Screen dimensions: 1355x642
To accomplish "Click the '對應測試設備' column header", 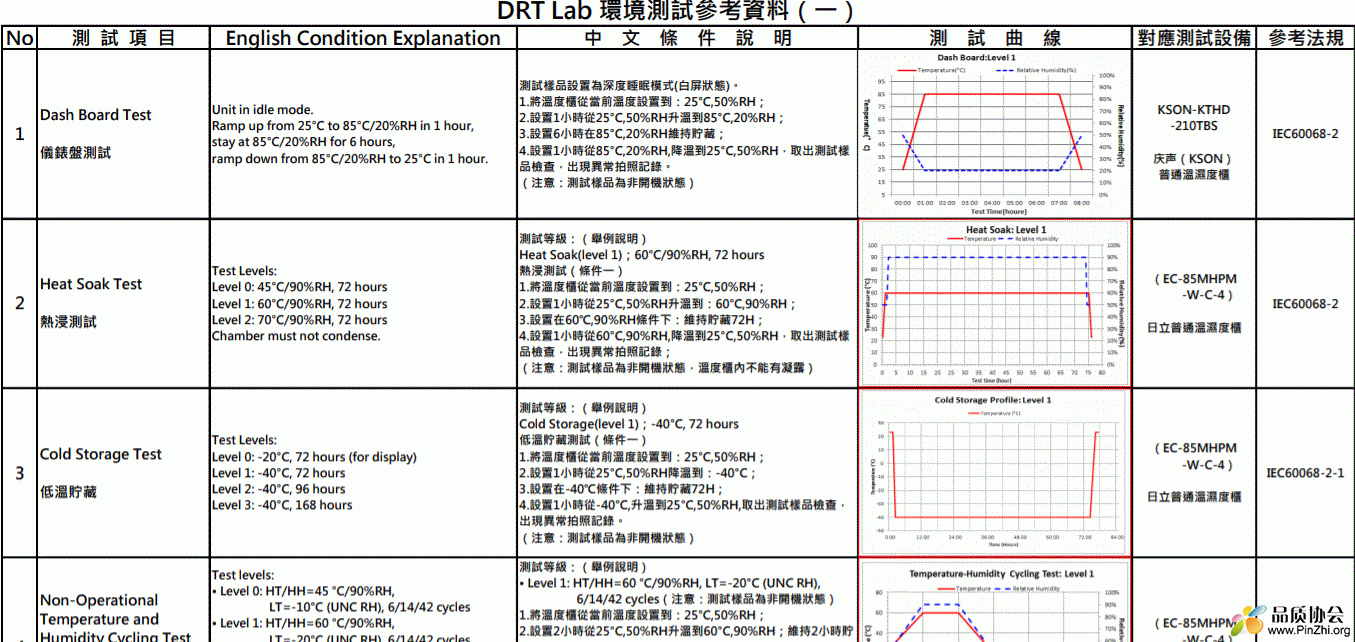I will 1194,38.
